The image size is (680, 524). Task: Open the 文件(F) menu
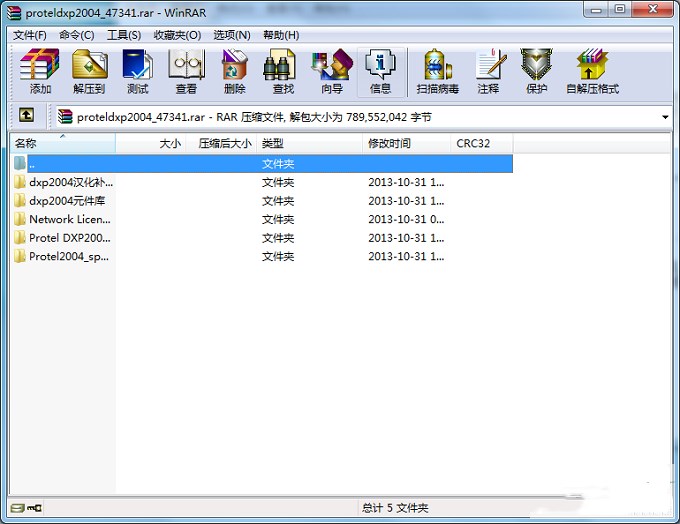point(29,35)
